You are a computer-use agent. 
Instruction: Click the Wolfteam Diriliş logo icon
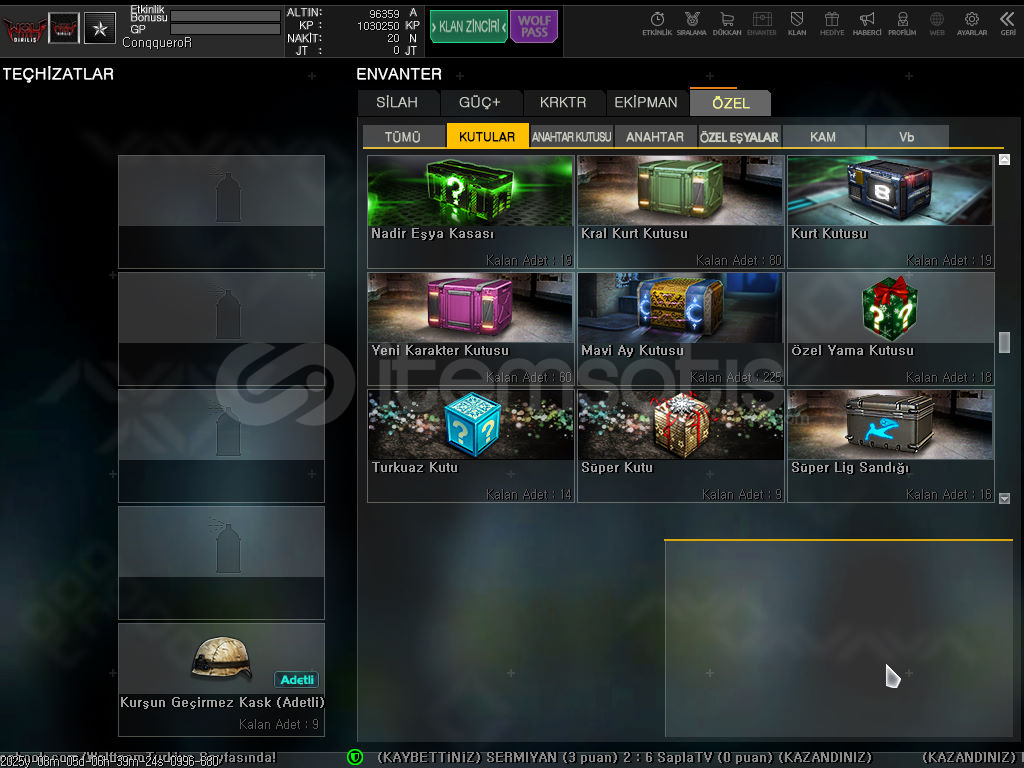[24, 29]
